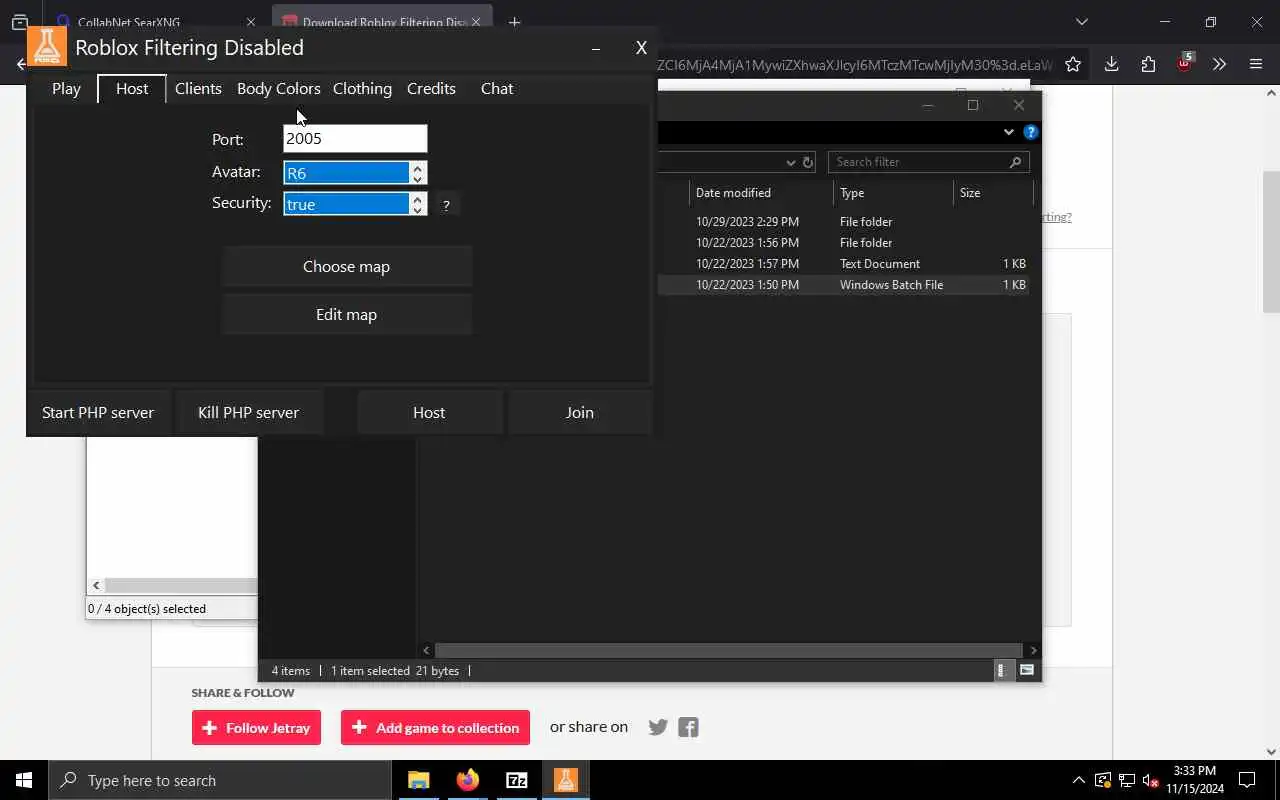
Task: Click the Choose map button
Action: click(346, 267)
